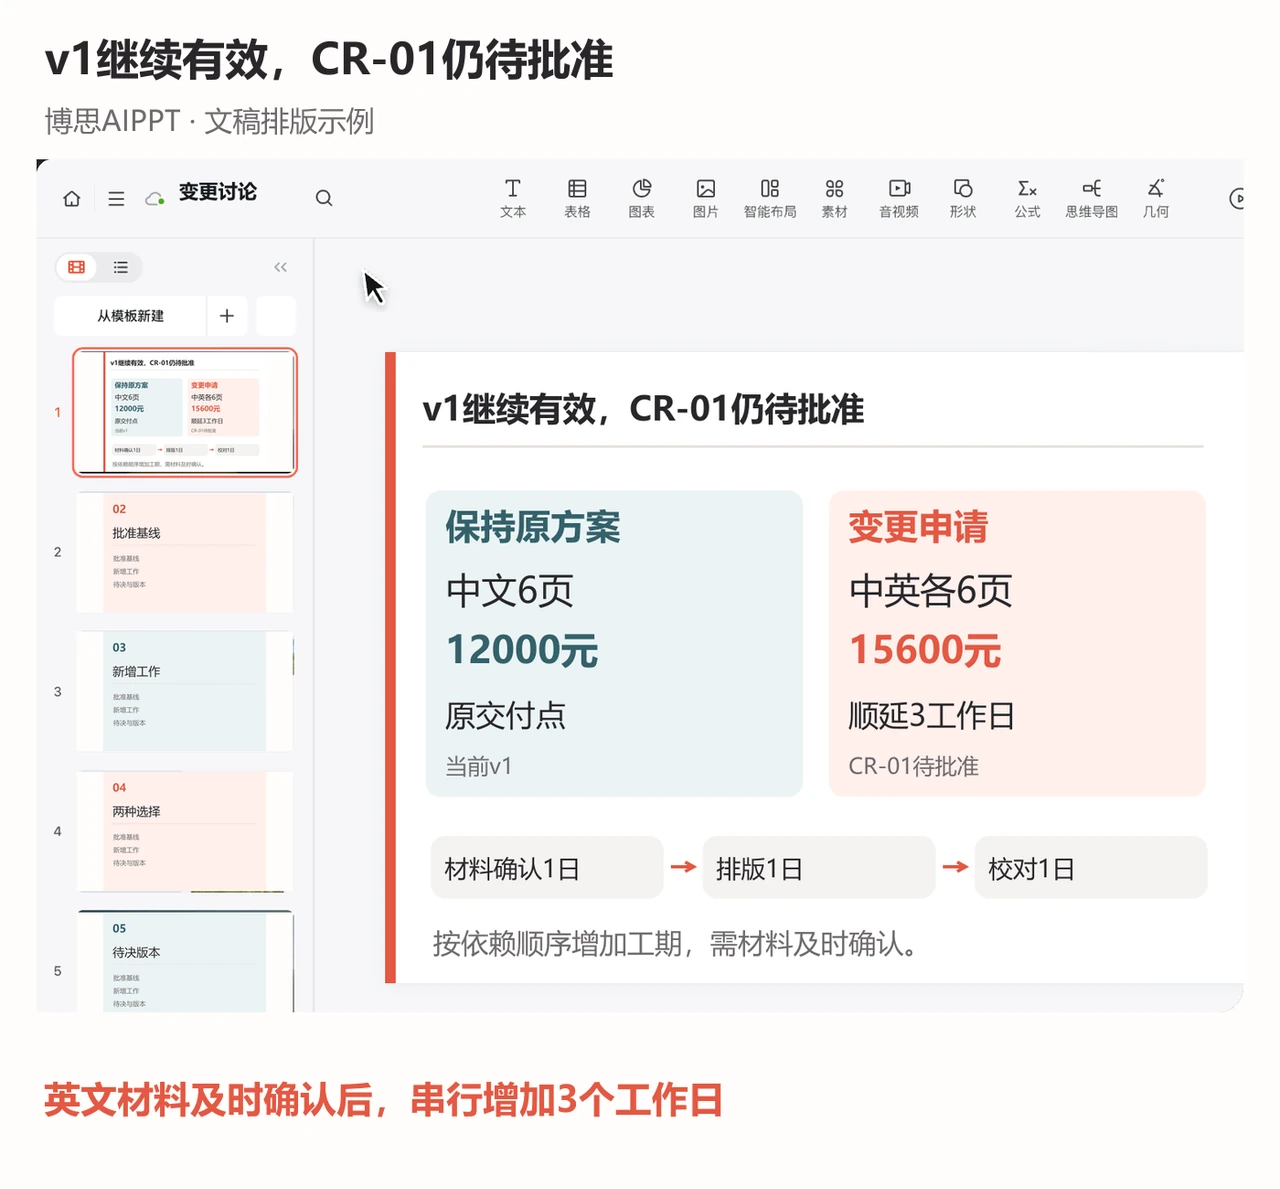Screen dimensions: 1280x1189
Task: Select the 变更申请 card heading
Action: (x=918, y=527)
